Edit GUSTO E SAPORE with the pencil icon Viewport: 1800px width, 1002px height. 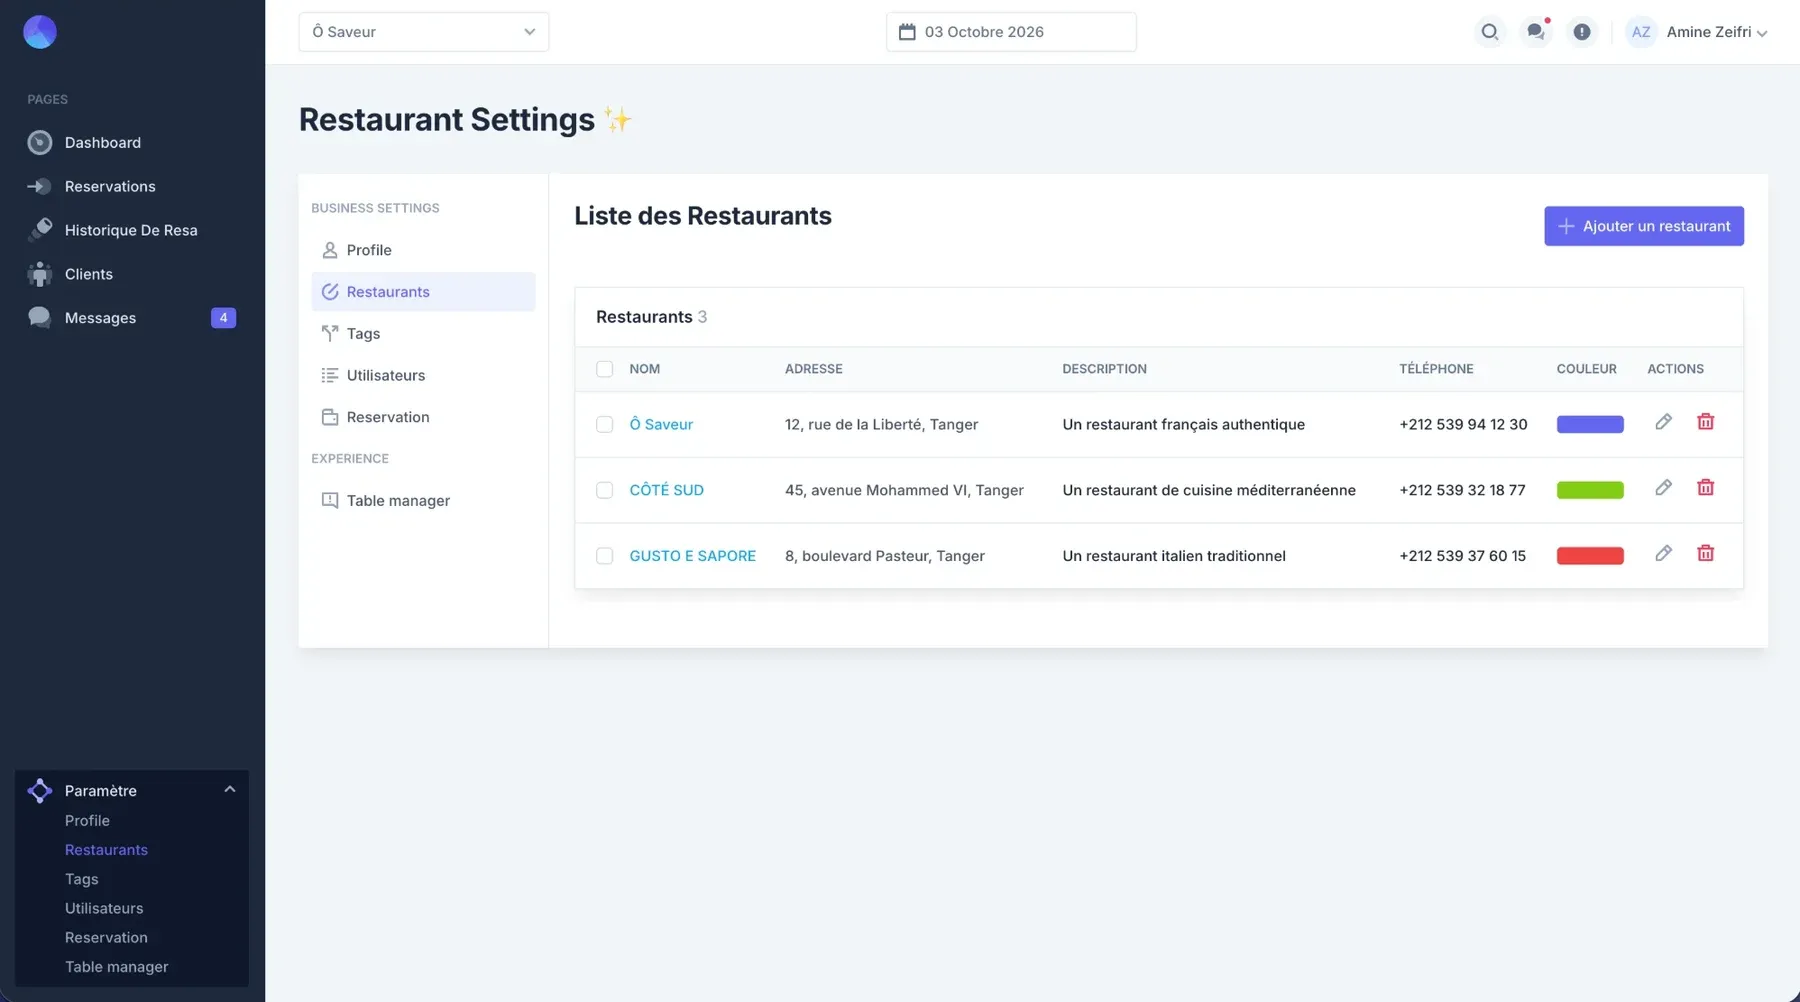1663,553
